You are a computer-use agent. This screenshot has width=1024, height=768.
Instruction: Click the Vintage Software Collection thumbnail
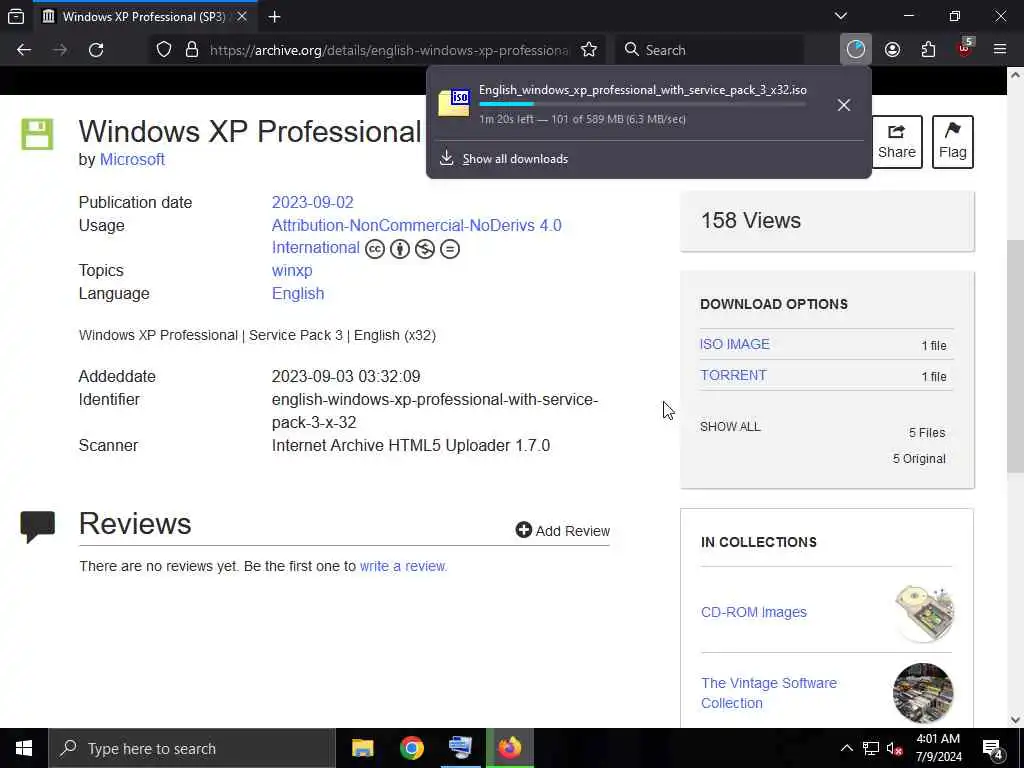(x=923, y=693)
